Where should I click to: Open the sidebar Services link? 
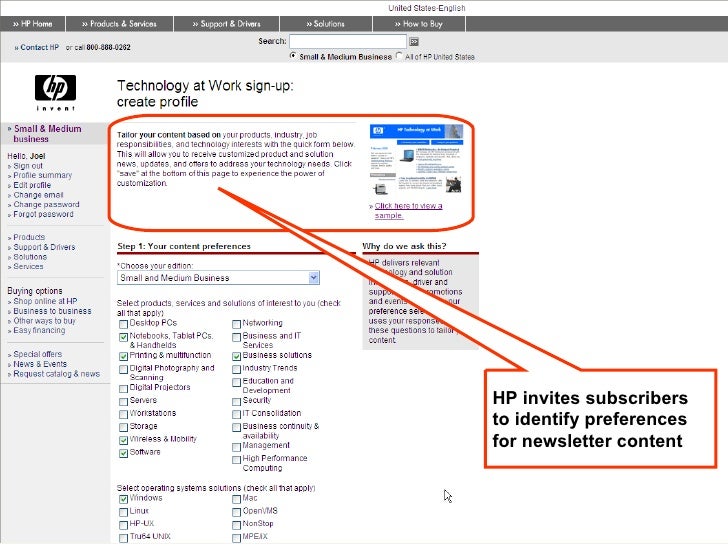[28, 266]
